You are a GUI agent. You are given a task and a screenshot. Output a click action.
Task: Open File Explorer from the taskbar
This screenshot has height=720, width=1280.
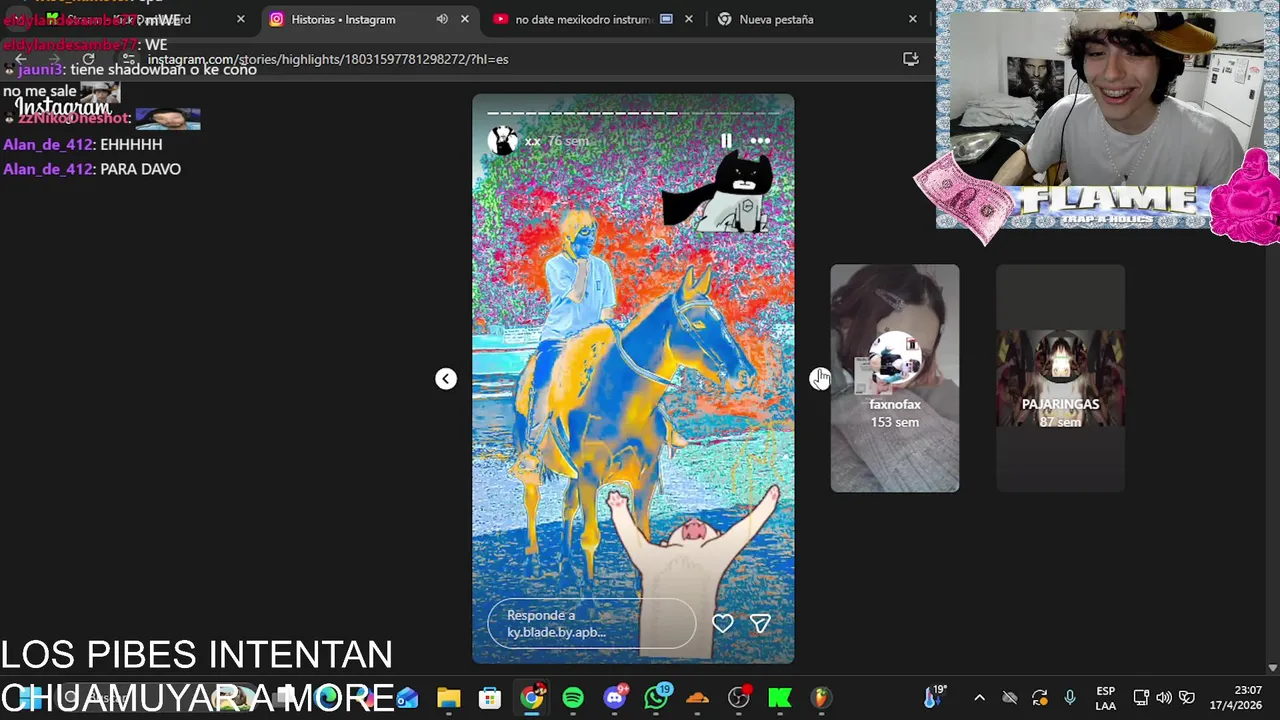click(x=448, y=698)
